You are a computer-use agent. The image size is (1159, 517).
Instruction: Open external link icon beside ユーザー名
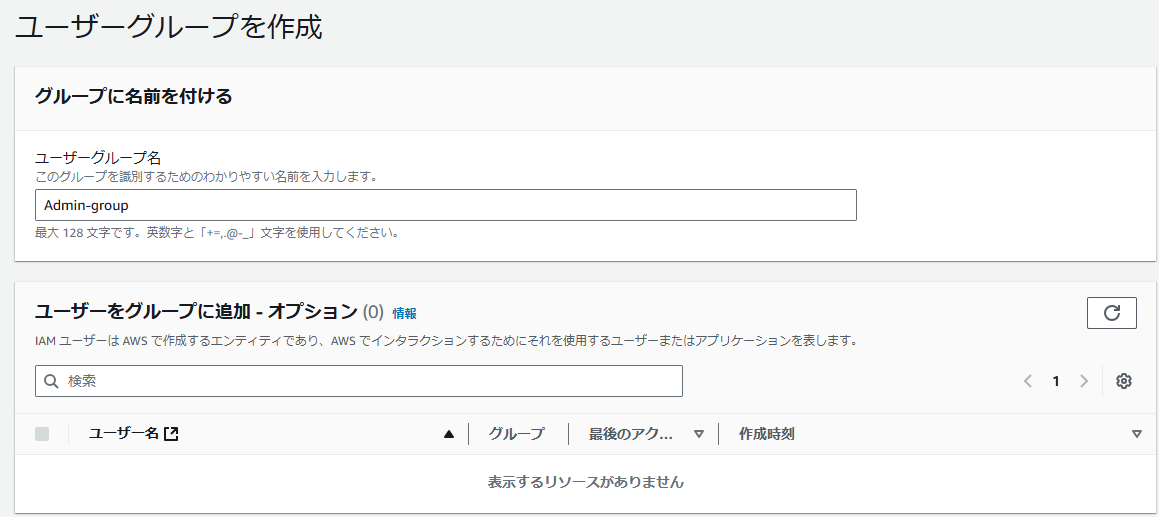(171, 434)
